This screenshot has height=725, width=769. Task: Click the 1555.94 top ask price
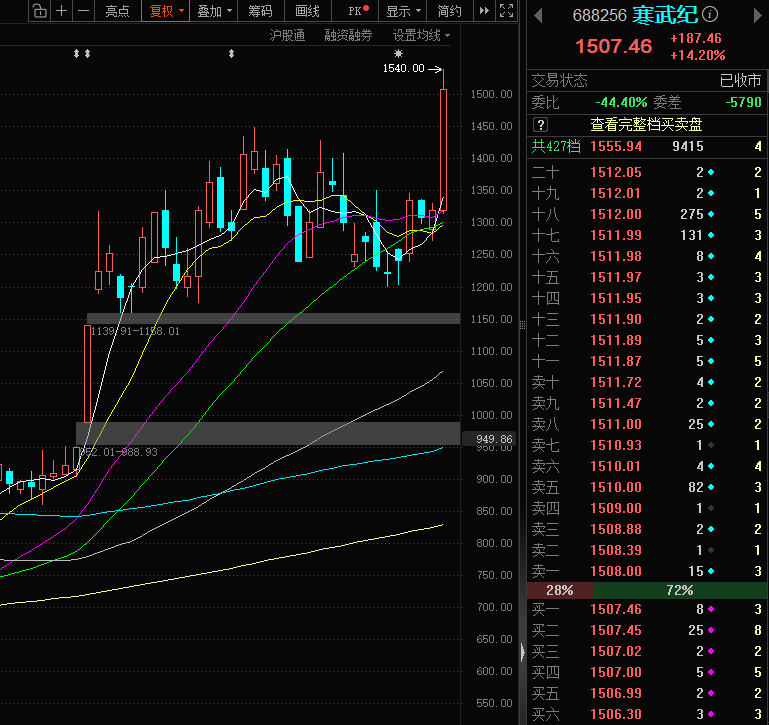tap(615, 146)
